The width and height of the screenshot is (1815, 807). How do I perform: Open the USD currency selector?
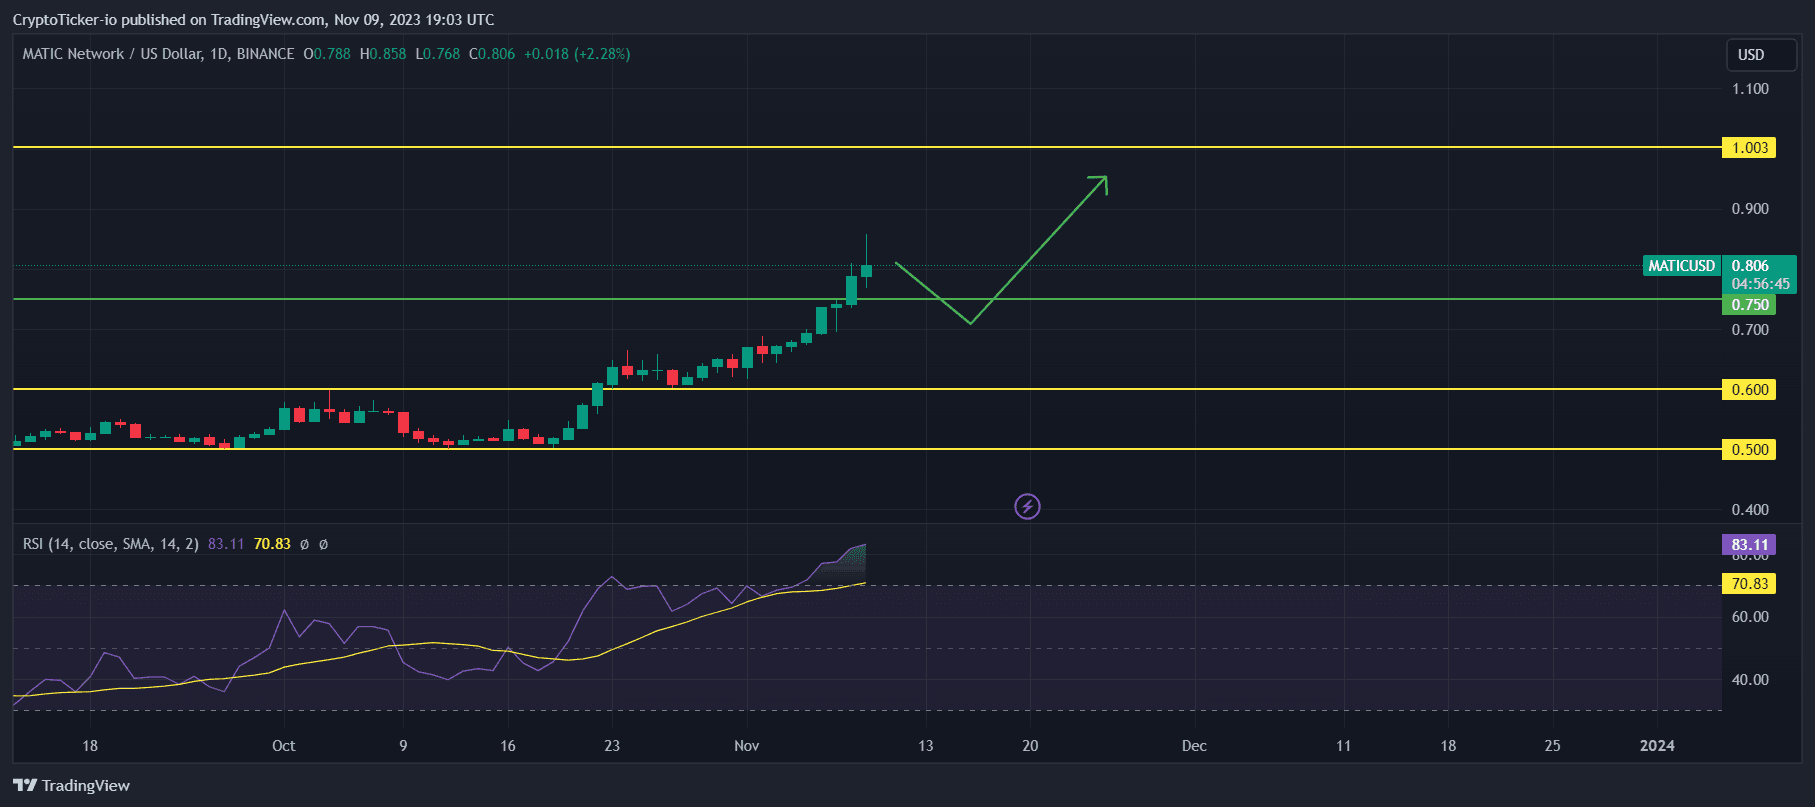[x=1760, y=55]
